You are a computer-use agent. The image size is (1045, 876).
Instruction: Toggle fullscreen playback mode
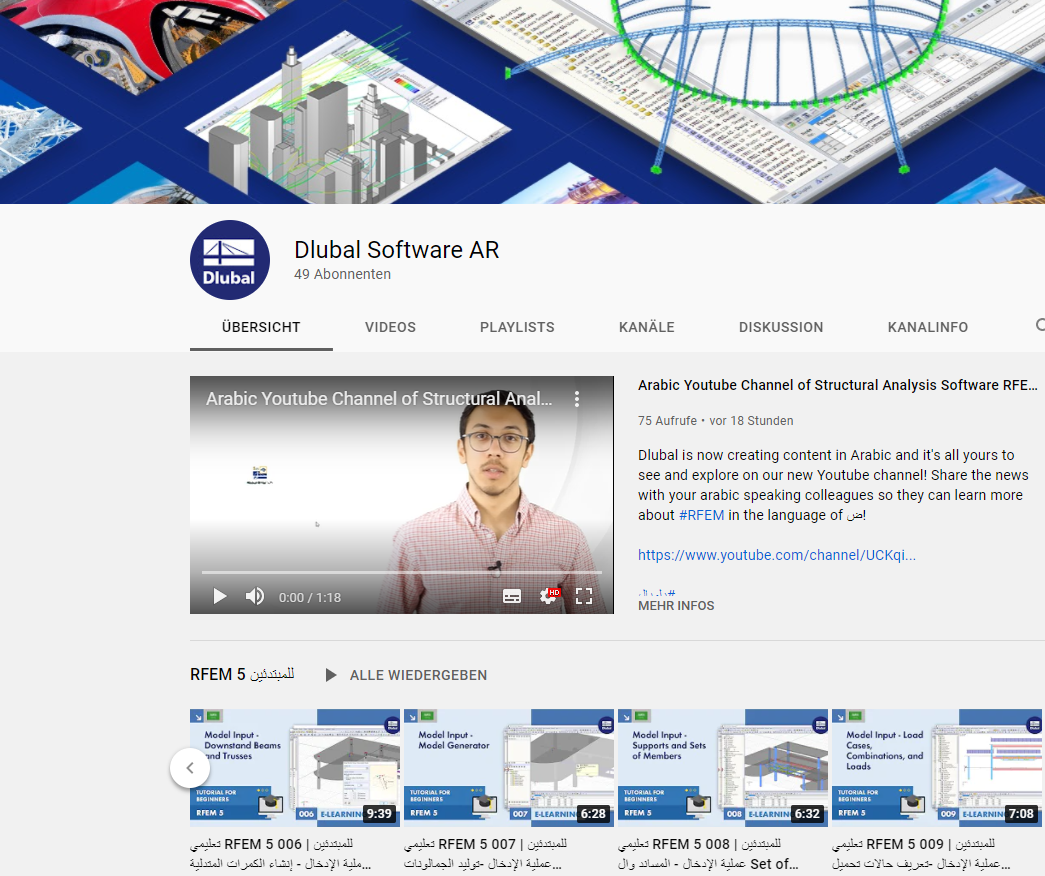[x=584, y=596]
